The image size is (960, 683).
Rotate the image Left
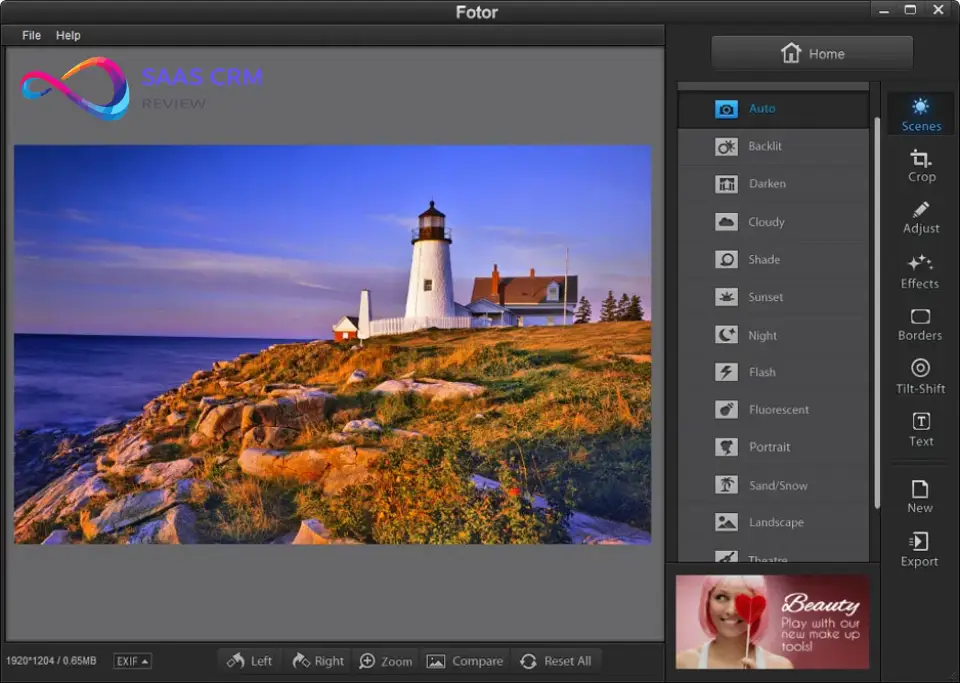pos(249,660)
